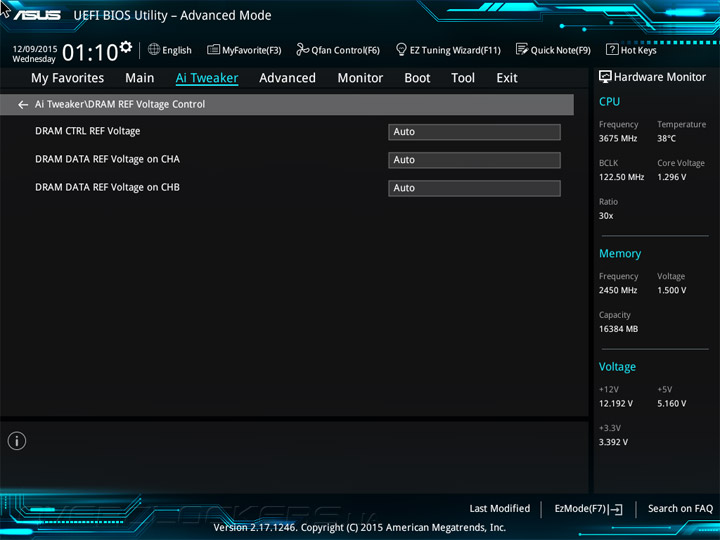
Task: Open the Exit tab
Action: click(506, 78)
